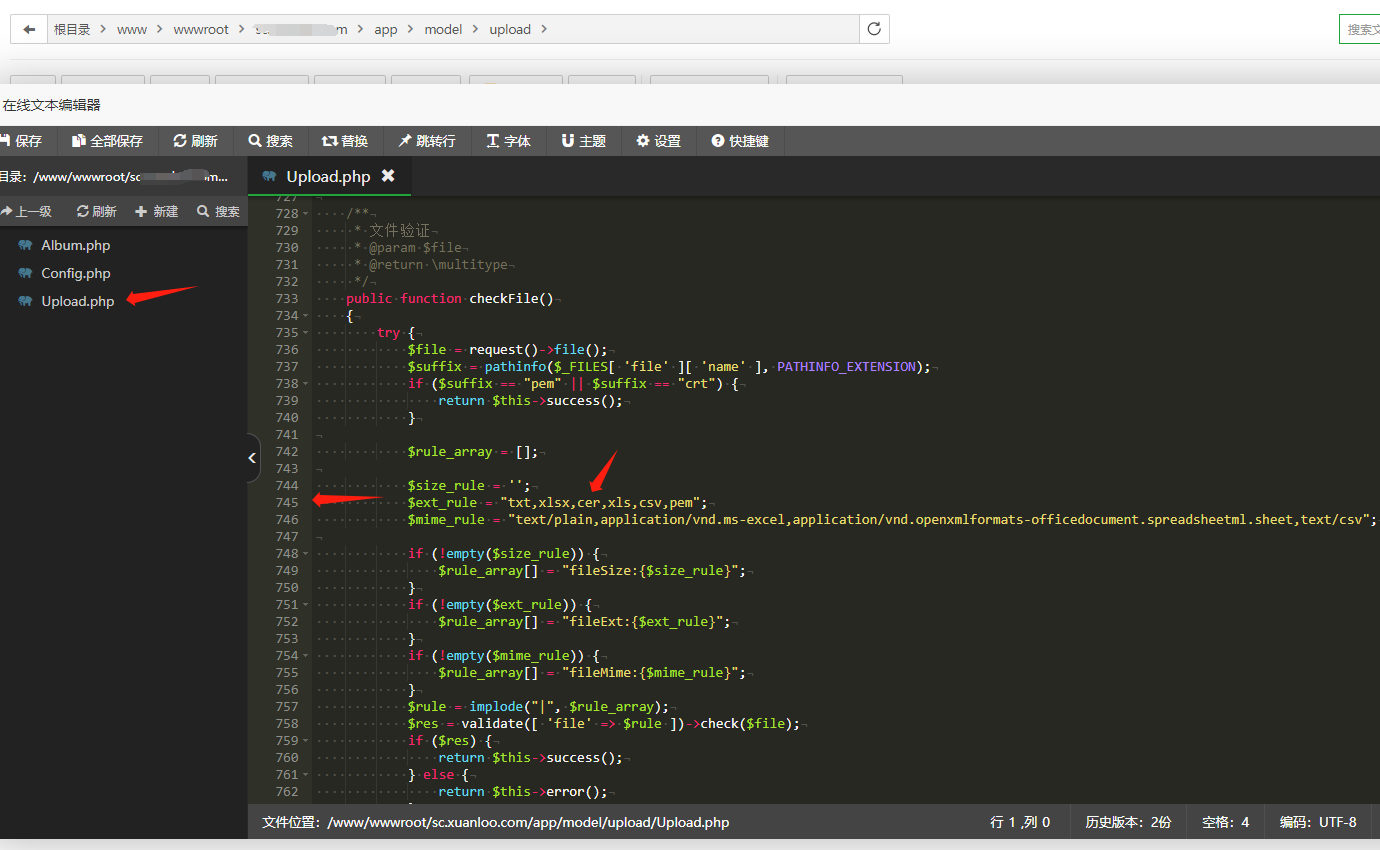Open 历史版本: 2份 in the status bar
Image resolution: width=1380 pixels, height=850 pixels.
click(1128, 822)
